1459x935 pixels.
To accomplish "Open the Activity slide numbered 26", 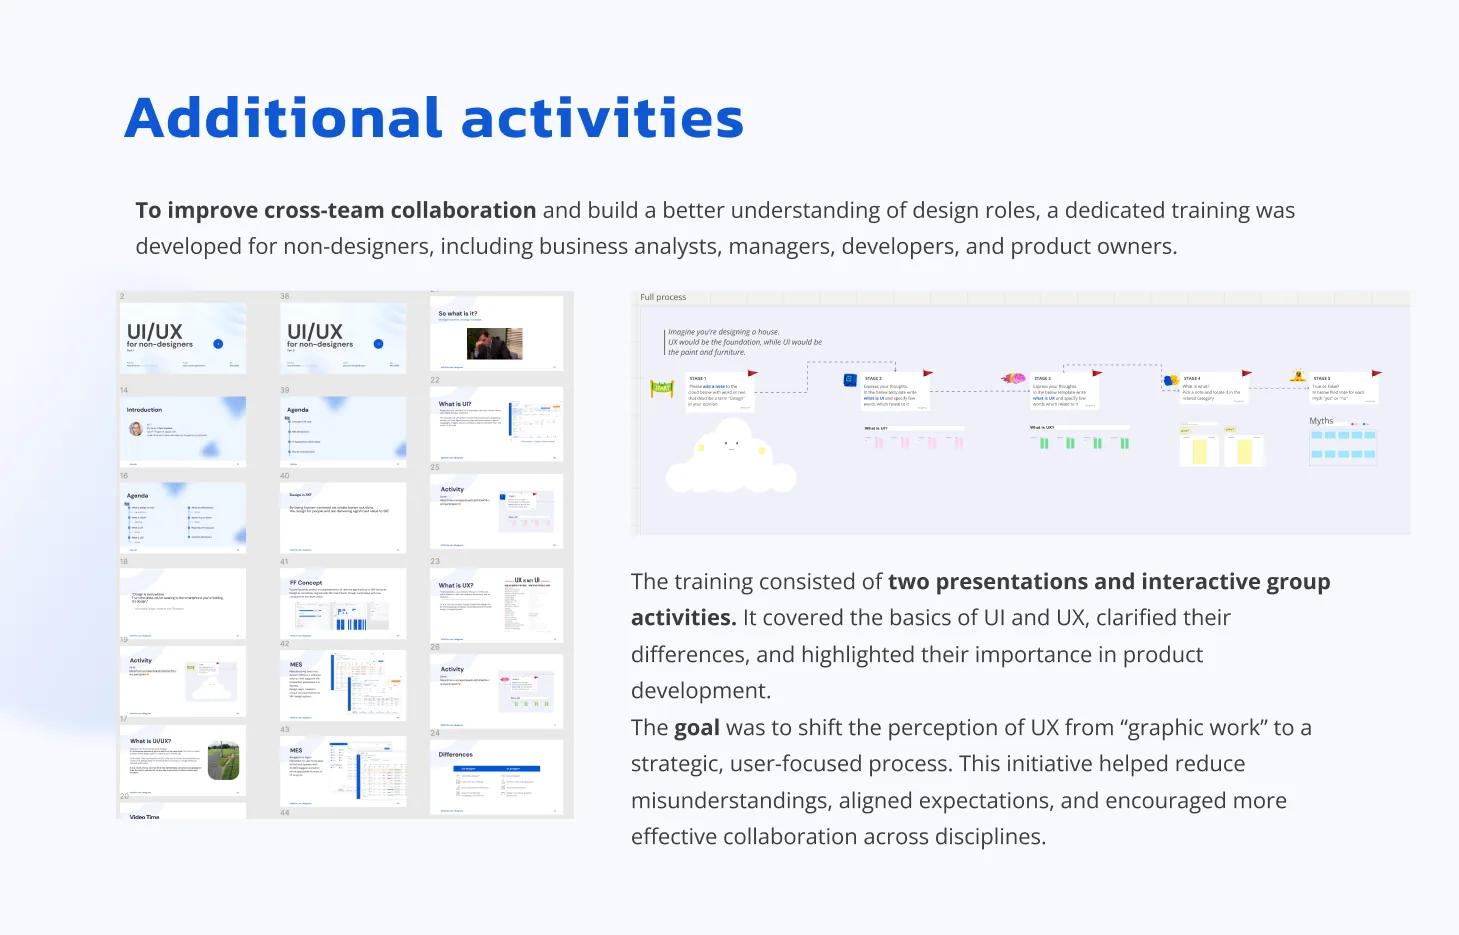I will point(497,691).
